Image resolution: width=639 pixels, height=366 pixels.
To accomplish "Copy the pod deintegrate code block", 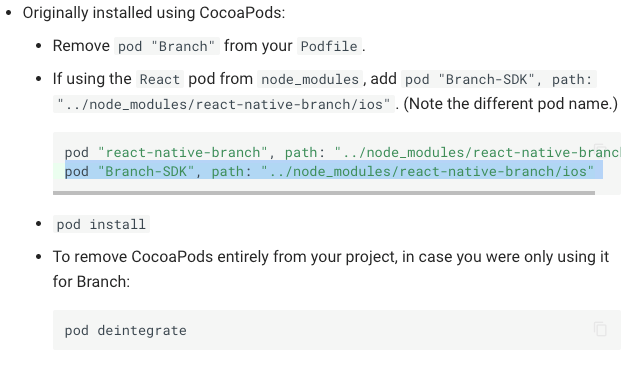I will (x=600, y=329).
